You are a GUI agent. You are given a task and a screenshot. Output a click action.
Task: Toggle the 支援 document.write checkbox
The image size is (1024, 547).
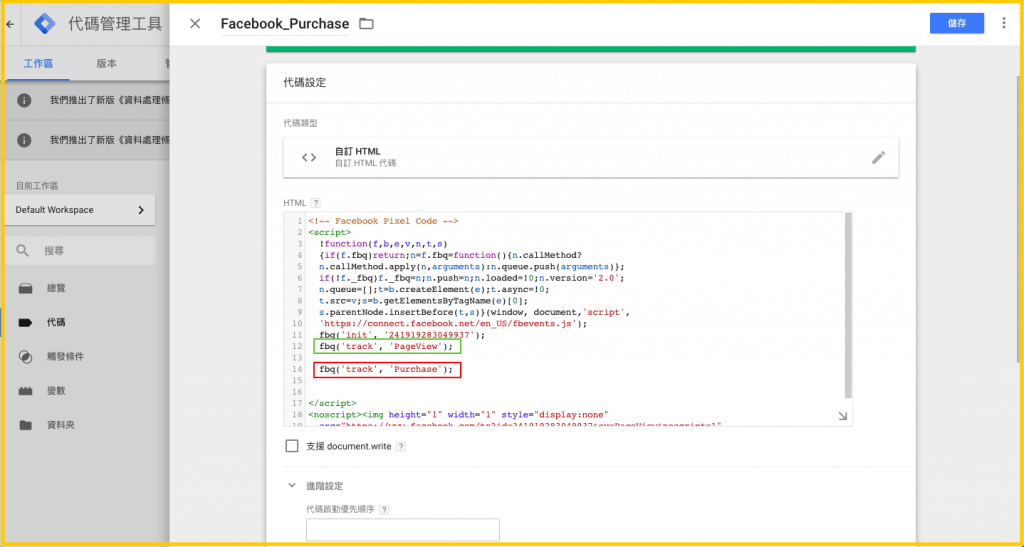(292, 446)
